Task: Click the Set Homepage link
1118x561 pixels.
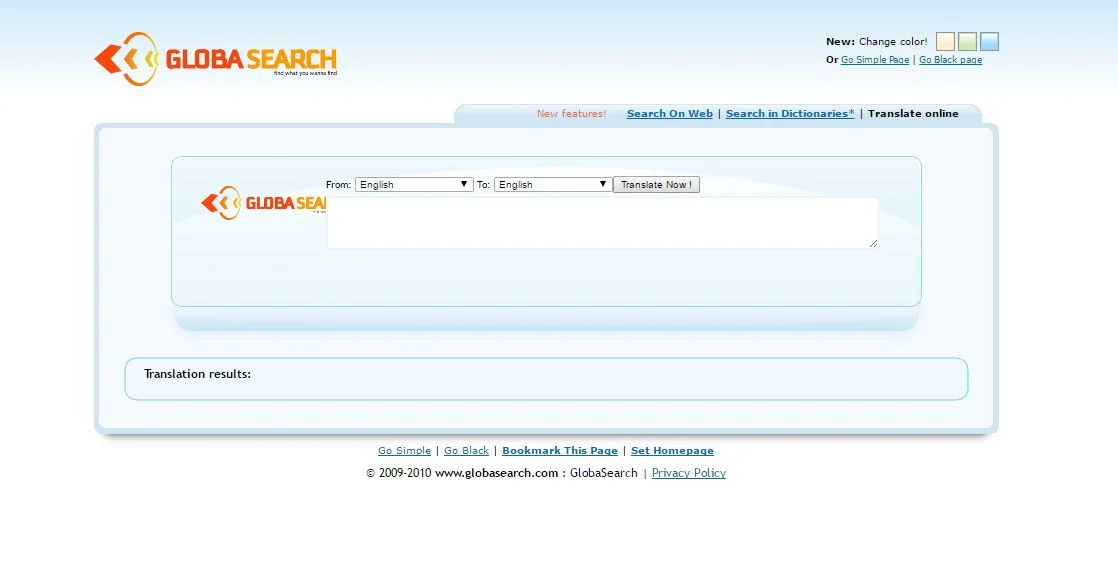Action: coord(672,451)
